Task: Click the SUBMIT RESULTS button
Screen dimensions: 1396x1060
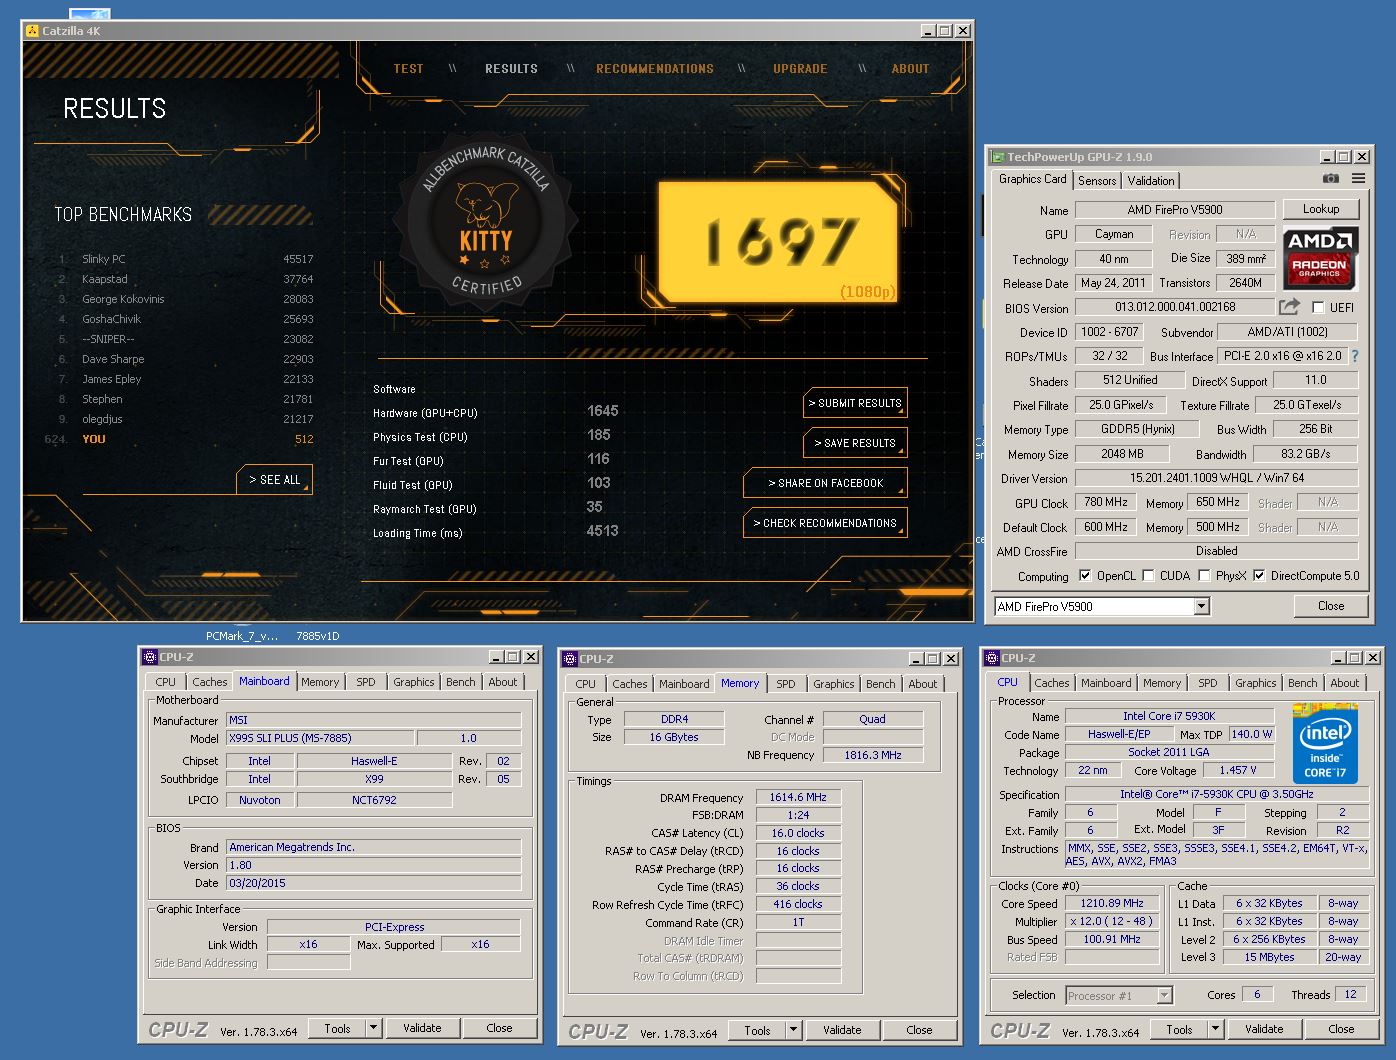Action: coord(855,403)
